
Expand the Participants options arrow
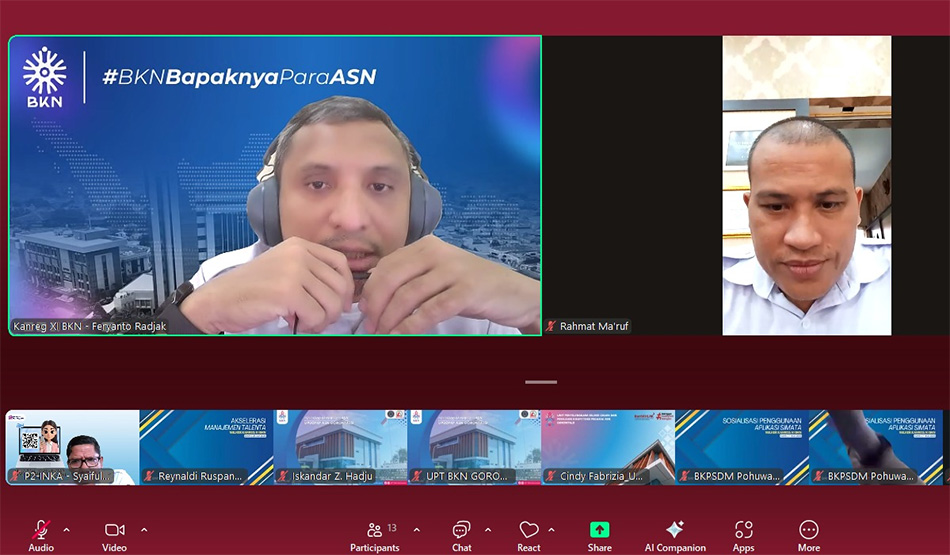click(x=417, y=530)
